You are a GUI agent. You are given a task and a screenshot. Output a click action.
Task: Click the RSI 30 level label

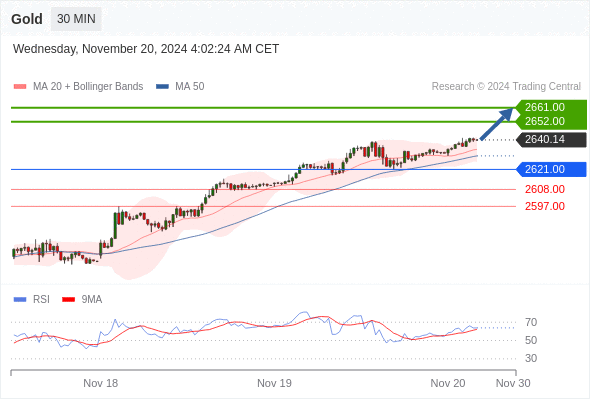point(531,358)
